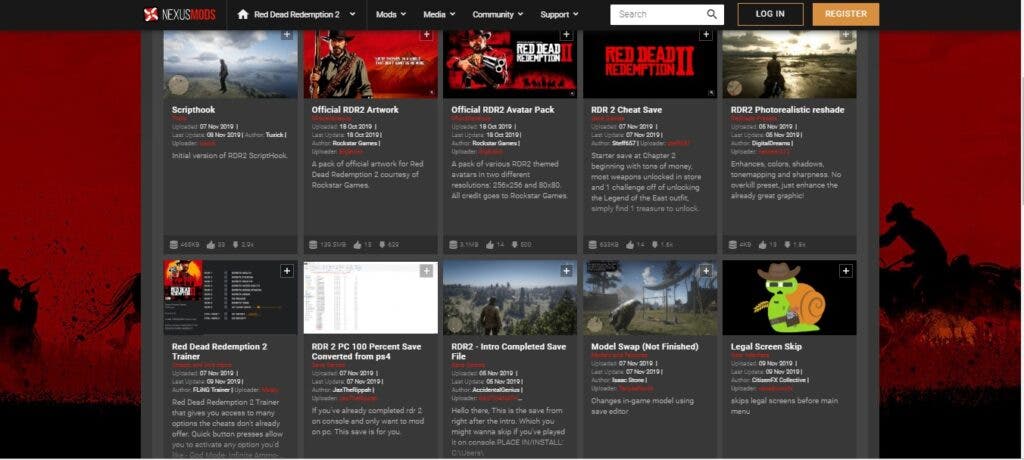This screenshot has width=1024, height=460.
Task: Click the download count icon on Scripthook card
Action: [234, 244]
